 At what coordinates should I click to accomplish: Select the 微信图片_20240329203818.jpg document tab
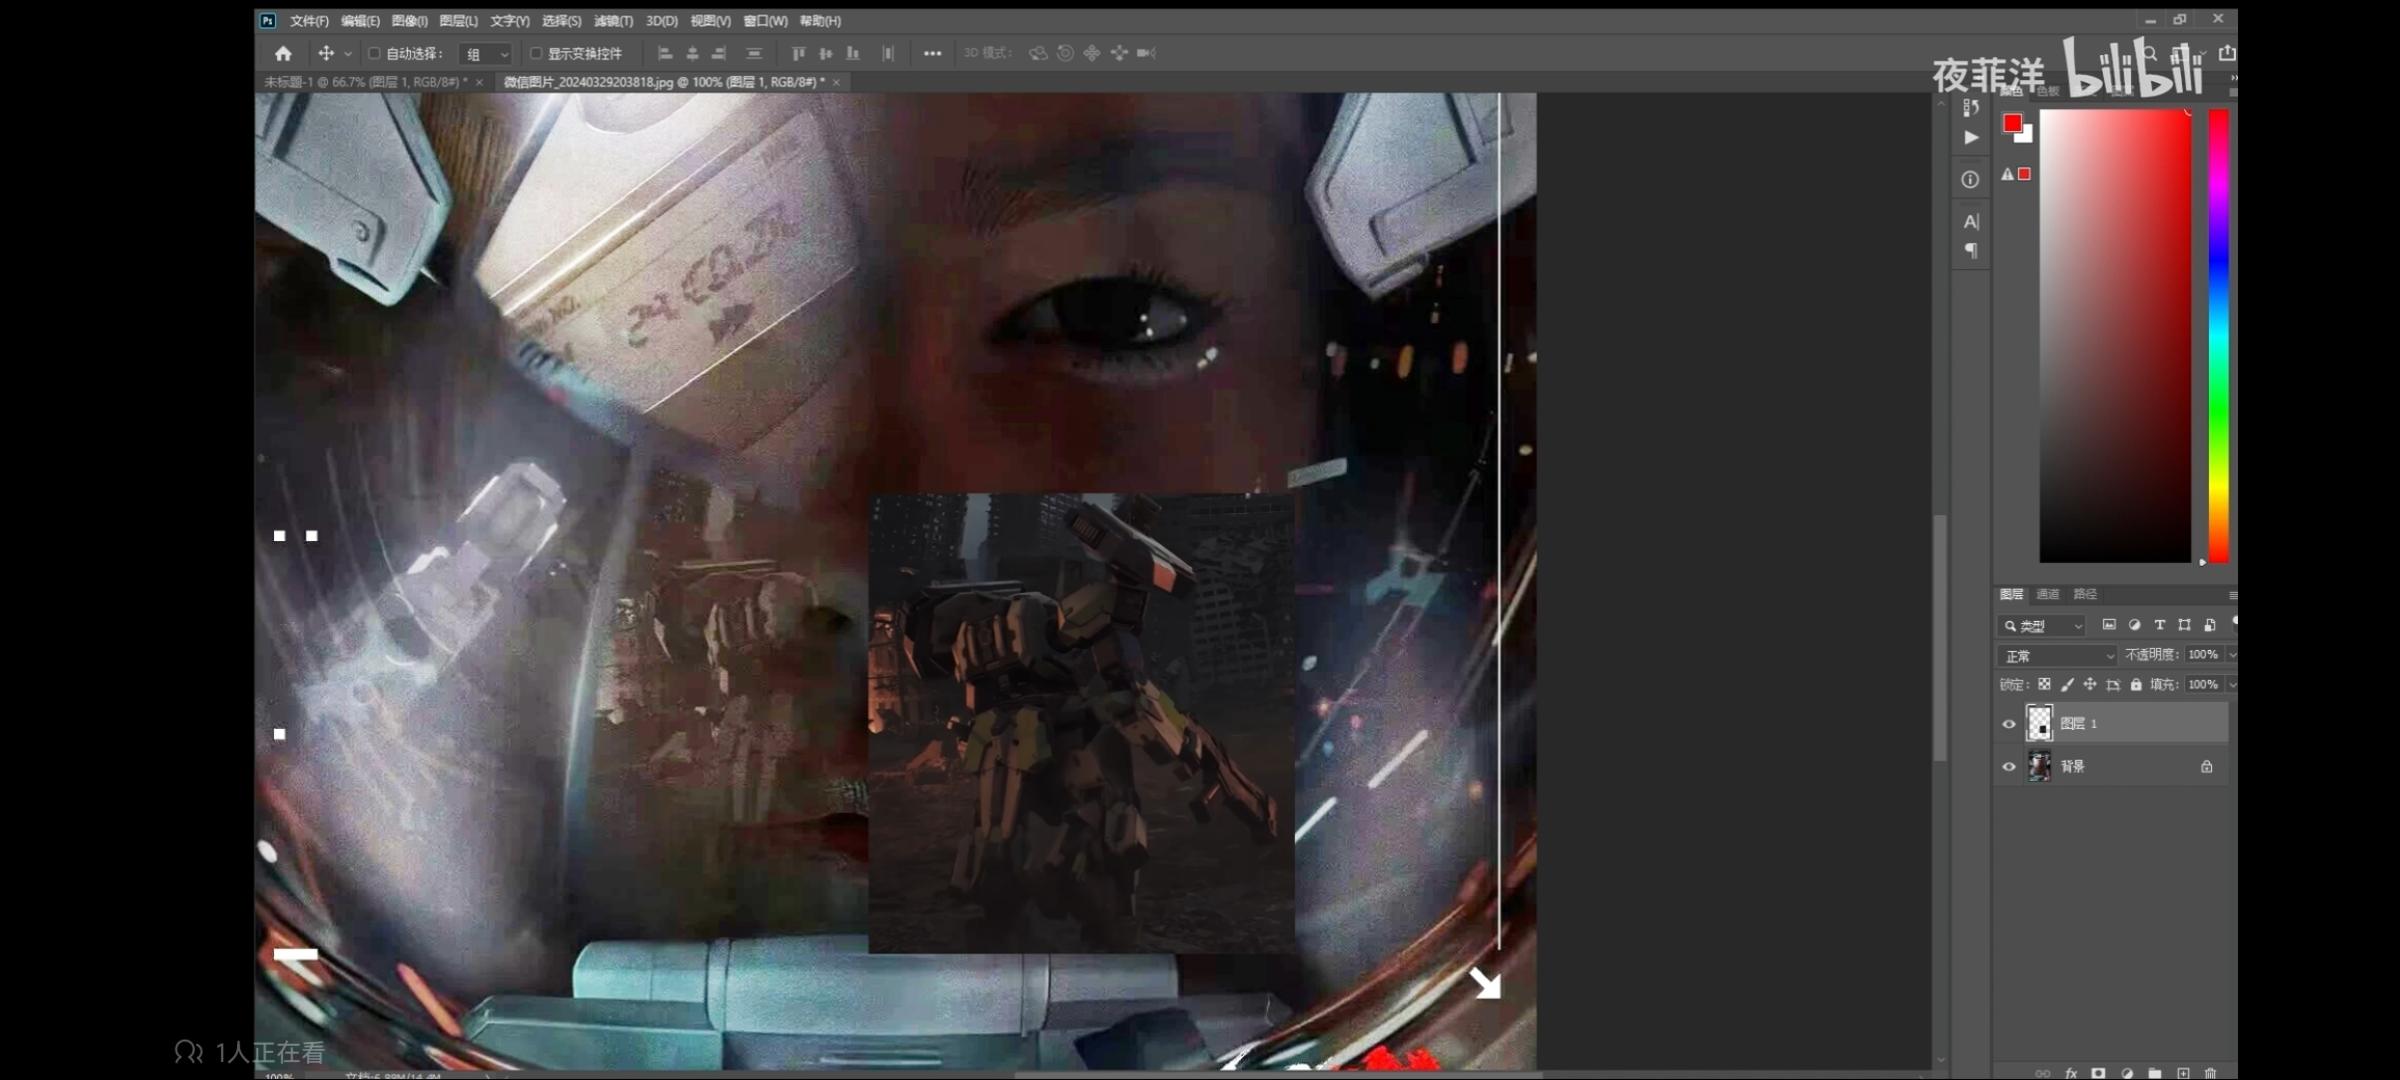coord(664,82)
